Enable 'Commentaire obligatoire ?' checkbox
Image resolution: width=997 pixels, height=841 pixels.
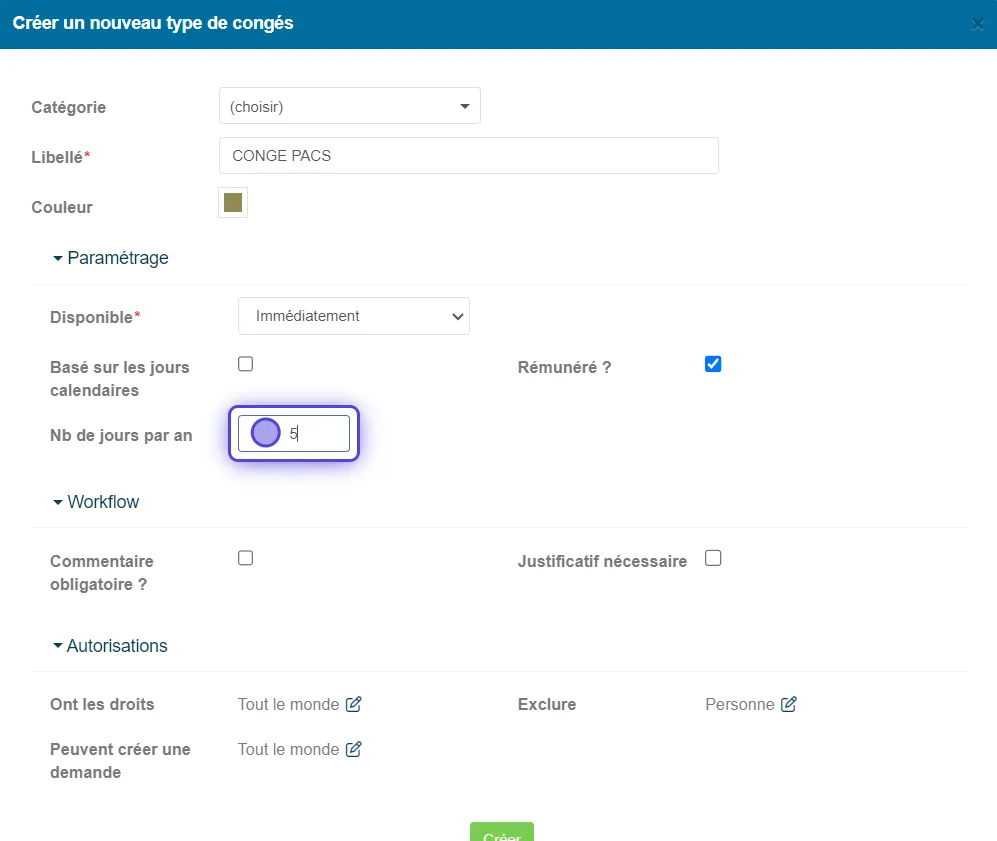click(245, 557)
